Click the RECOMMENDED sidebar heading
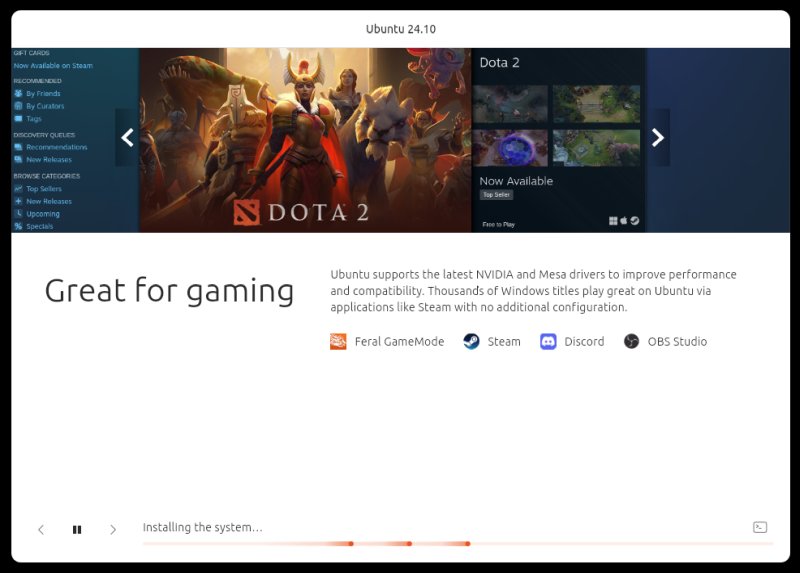 coord(38,81)
